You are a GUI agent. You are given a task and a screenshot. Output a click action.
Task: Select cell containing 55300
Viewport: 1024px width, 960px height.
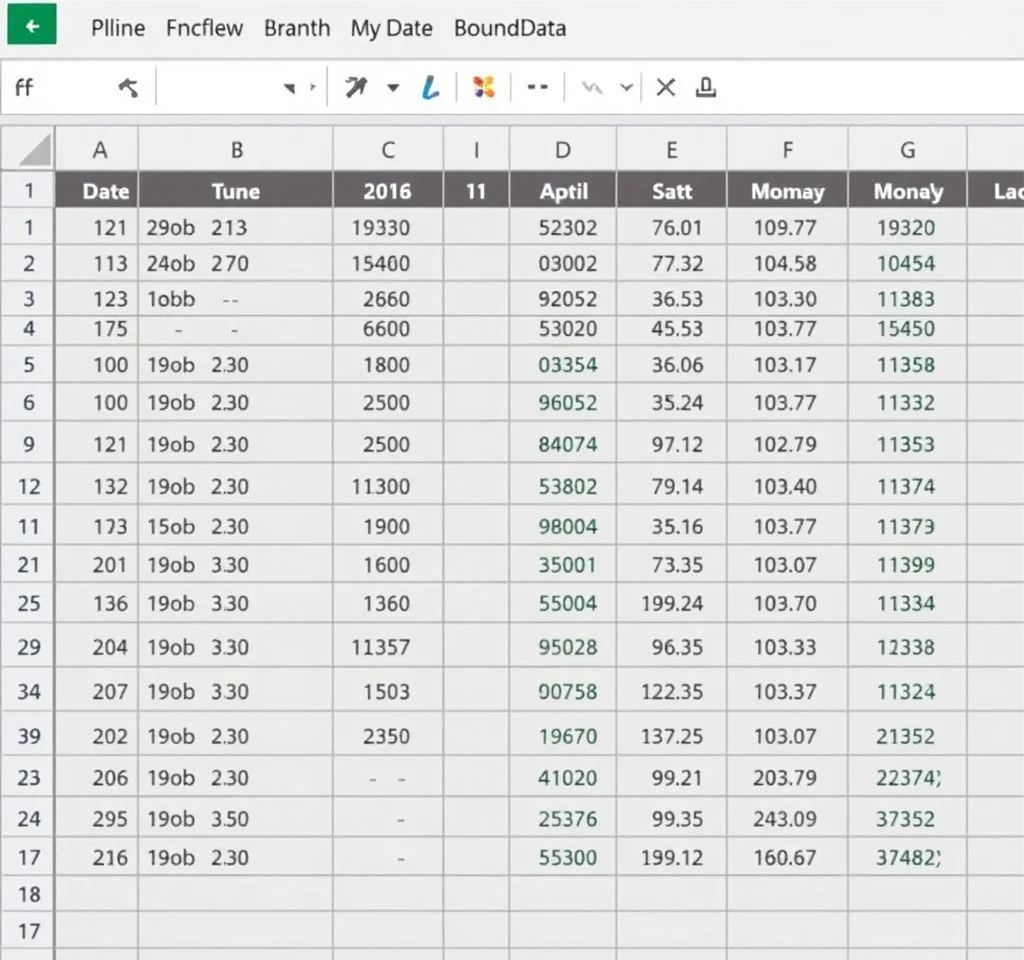click(x=563, y=857)
